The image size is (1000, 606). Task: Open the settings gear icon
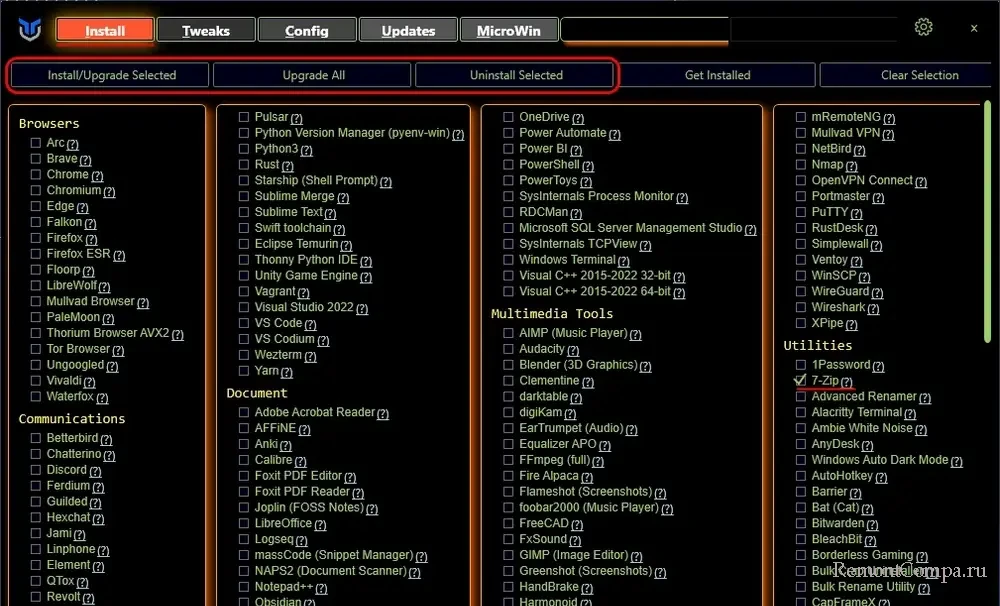point(923,28)
